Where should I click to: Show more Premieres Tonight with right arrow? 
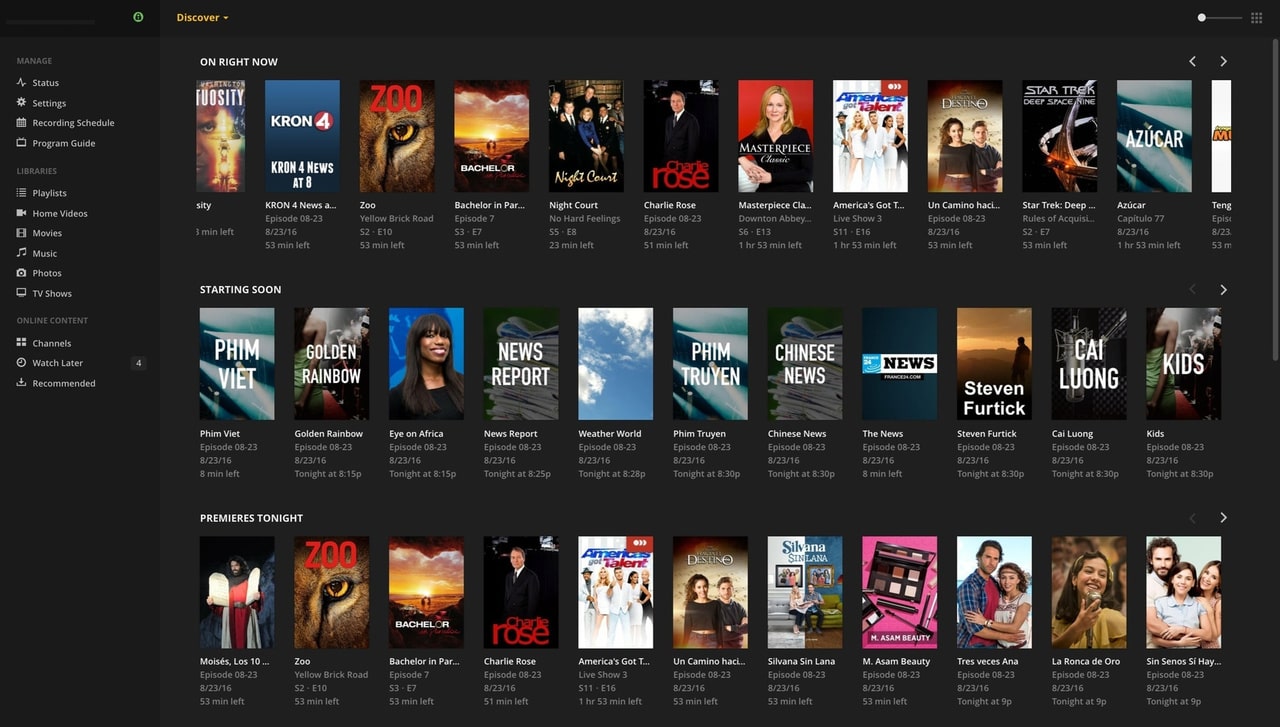[x=1223, y=518]
